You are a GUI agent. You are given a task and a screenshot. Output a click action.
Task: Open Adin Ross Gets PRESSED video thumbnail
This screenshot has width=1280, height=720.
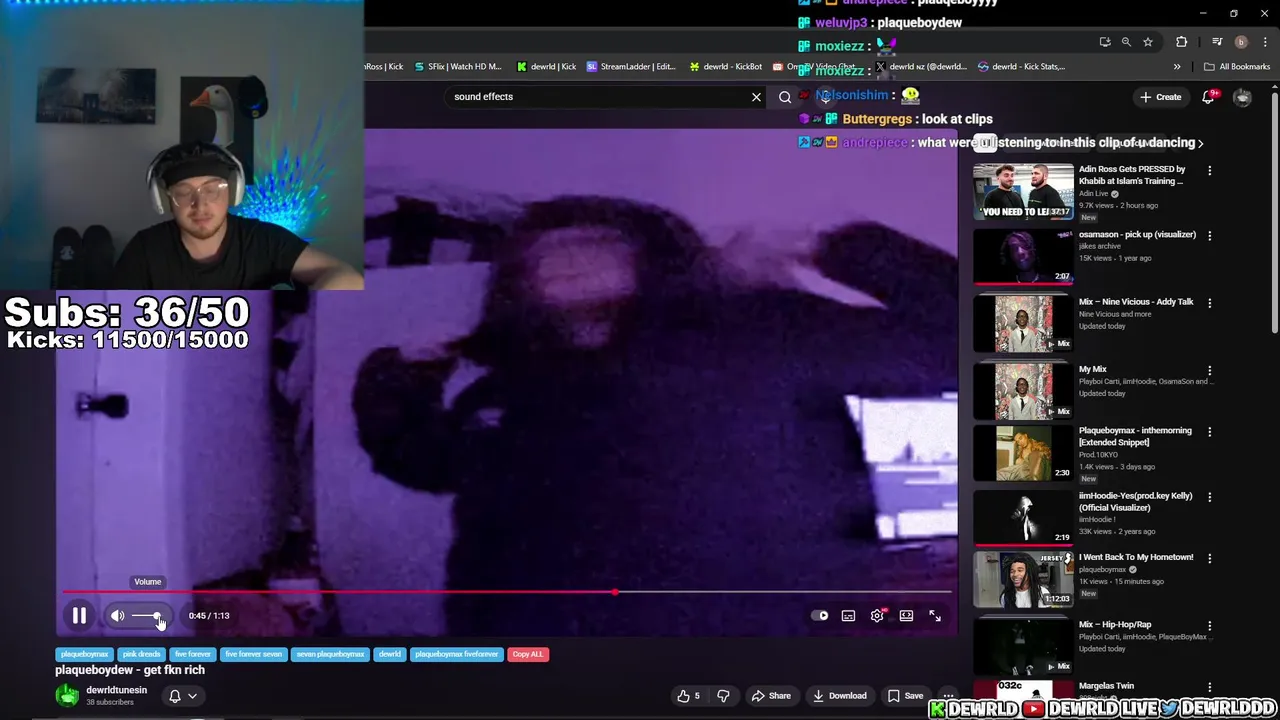tap(1023, 192)
